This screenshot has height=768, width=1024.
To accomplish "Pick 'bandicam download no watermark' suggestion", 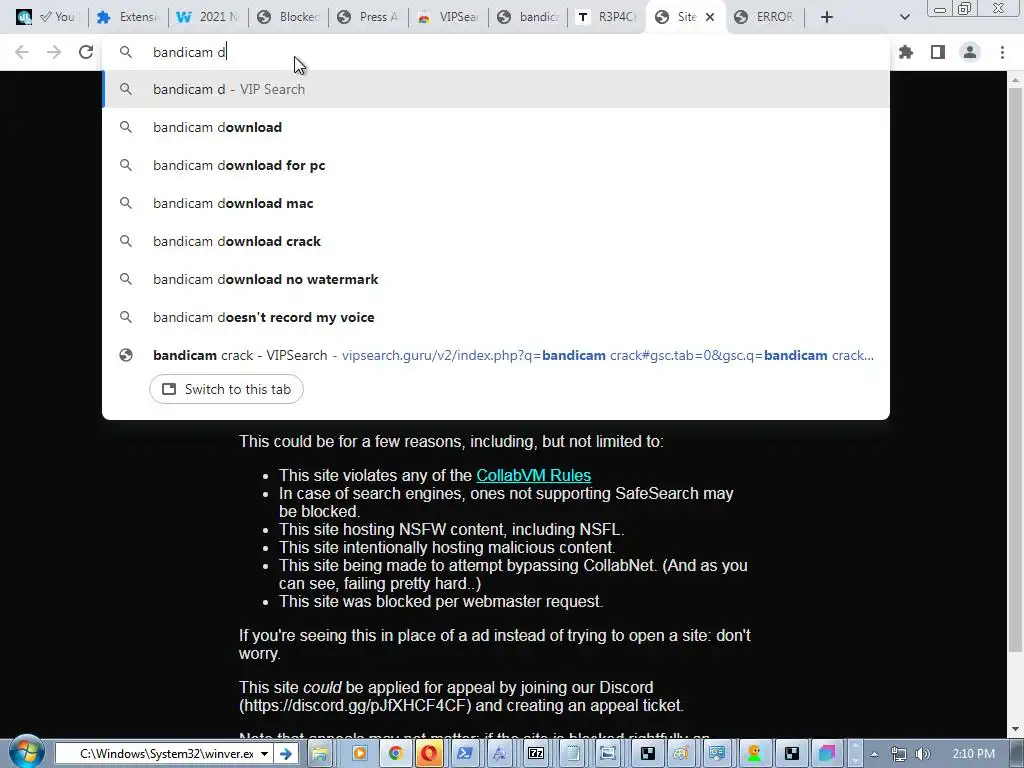I will (x=496, y=279).
